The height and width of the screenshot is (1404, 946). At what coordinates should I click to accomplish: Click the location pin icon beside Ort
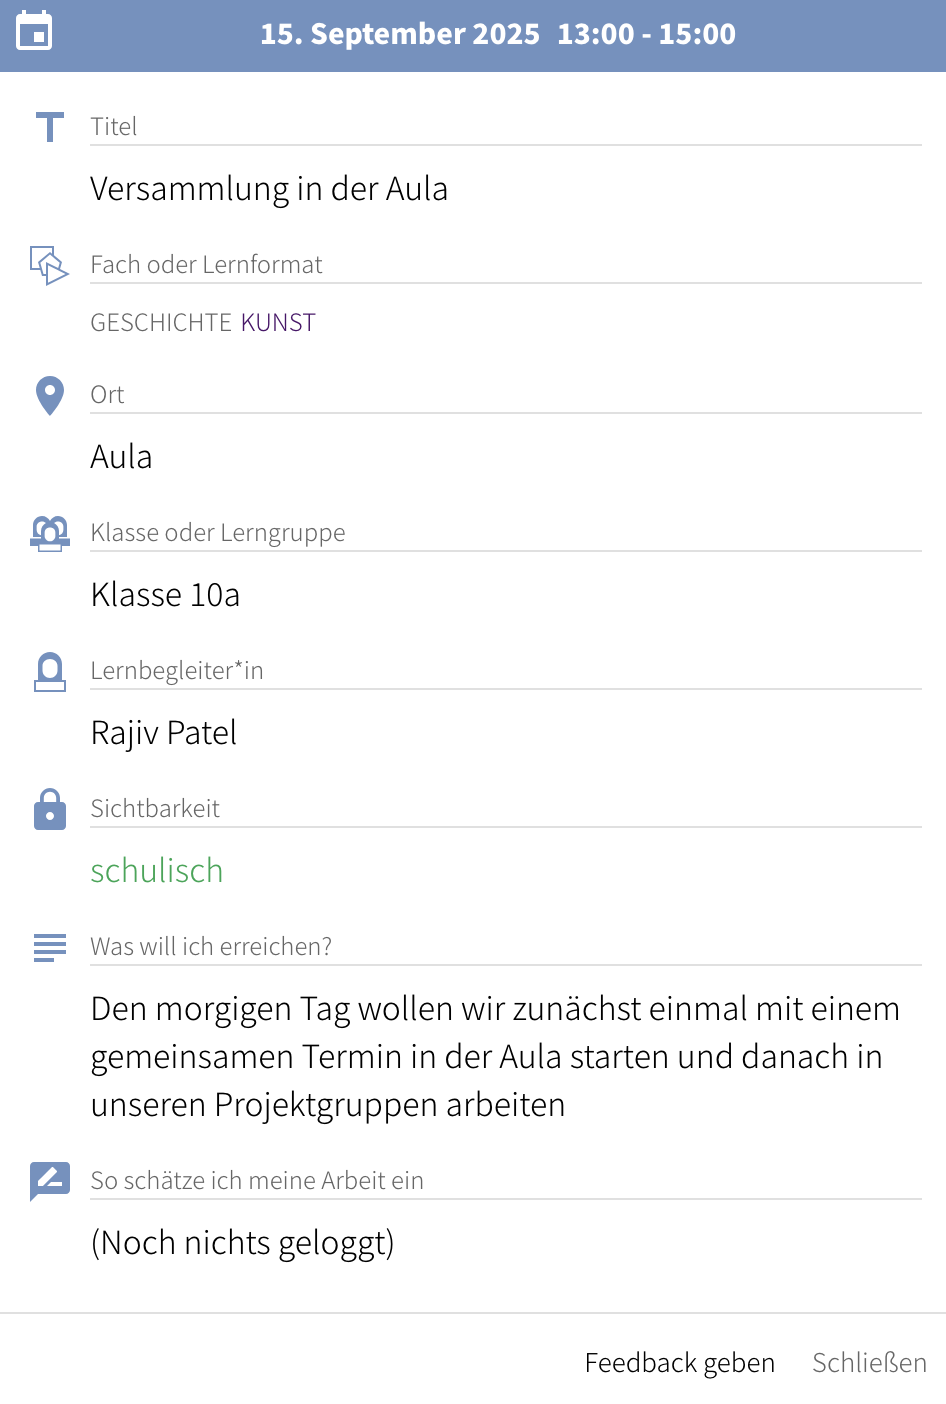[49, 396]
